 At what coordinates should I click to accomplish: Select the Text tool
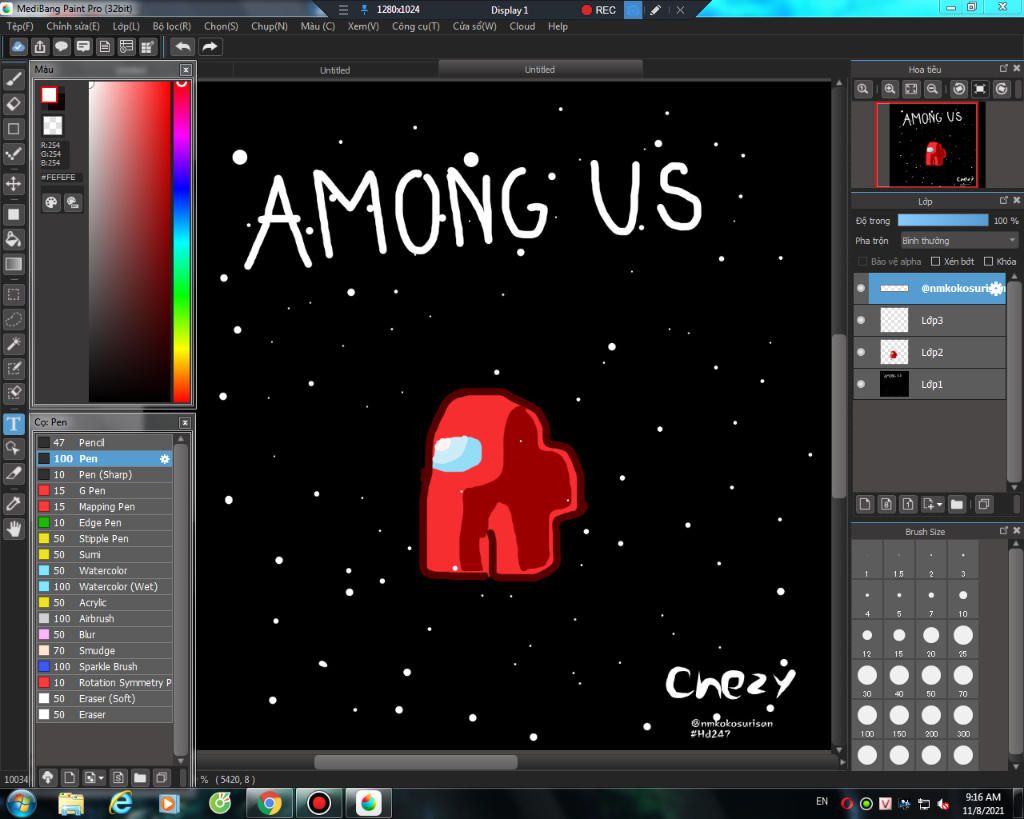click(14, 424)
